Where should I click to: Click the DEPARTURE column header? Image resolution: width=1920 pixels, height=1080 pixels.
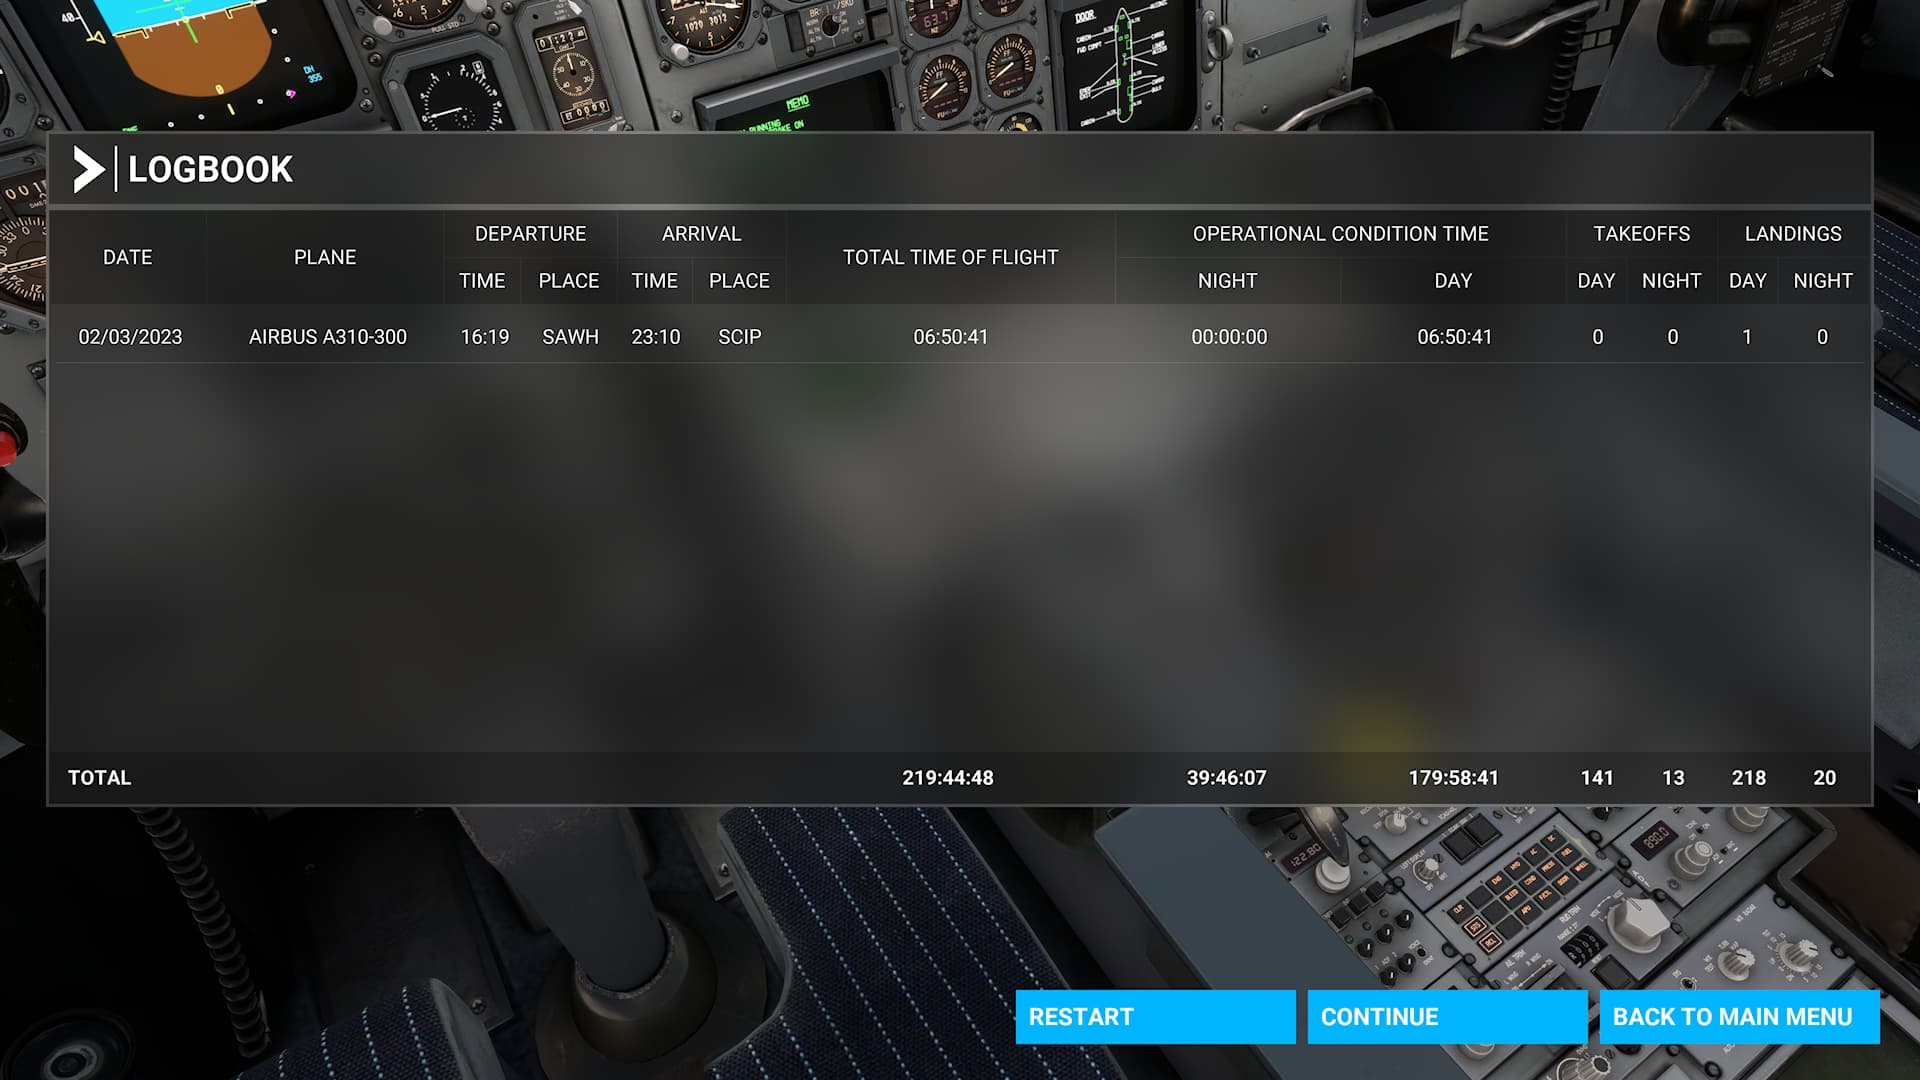[x=530, y=234]
